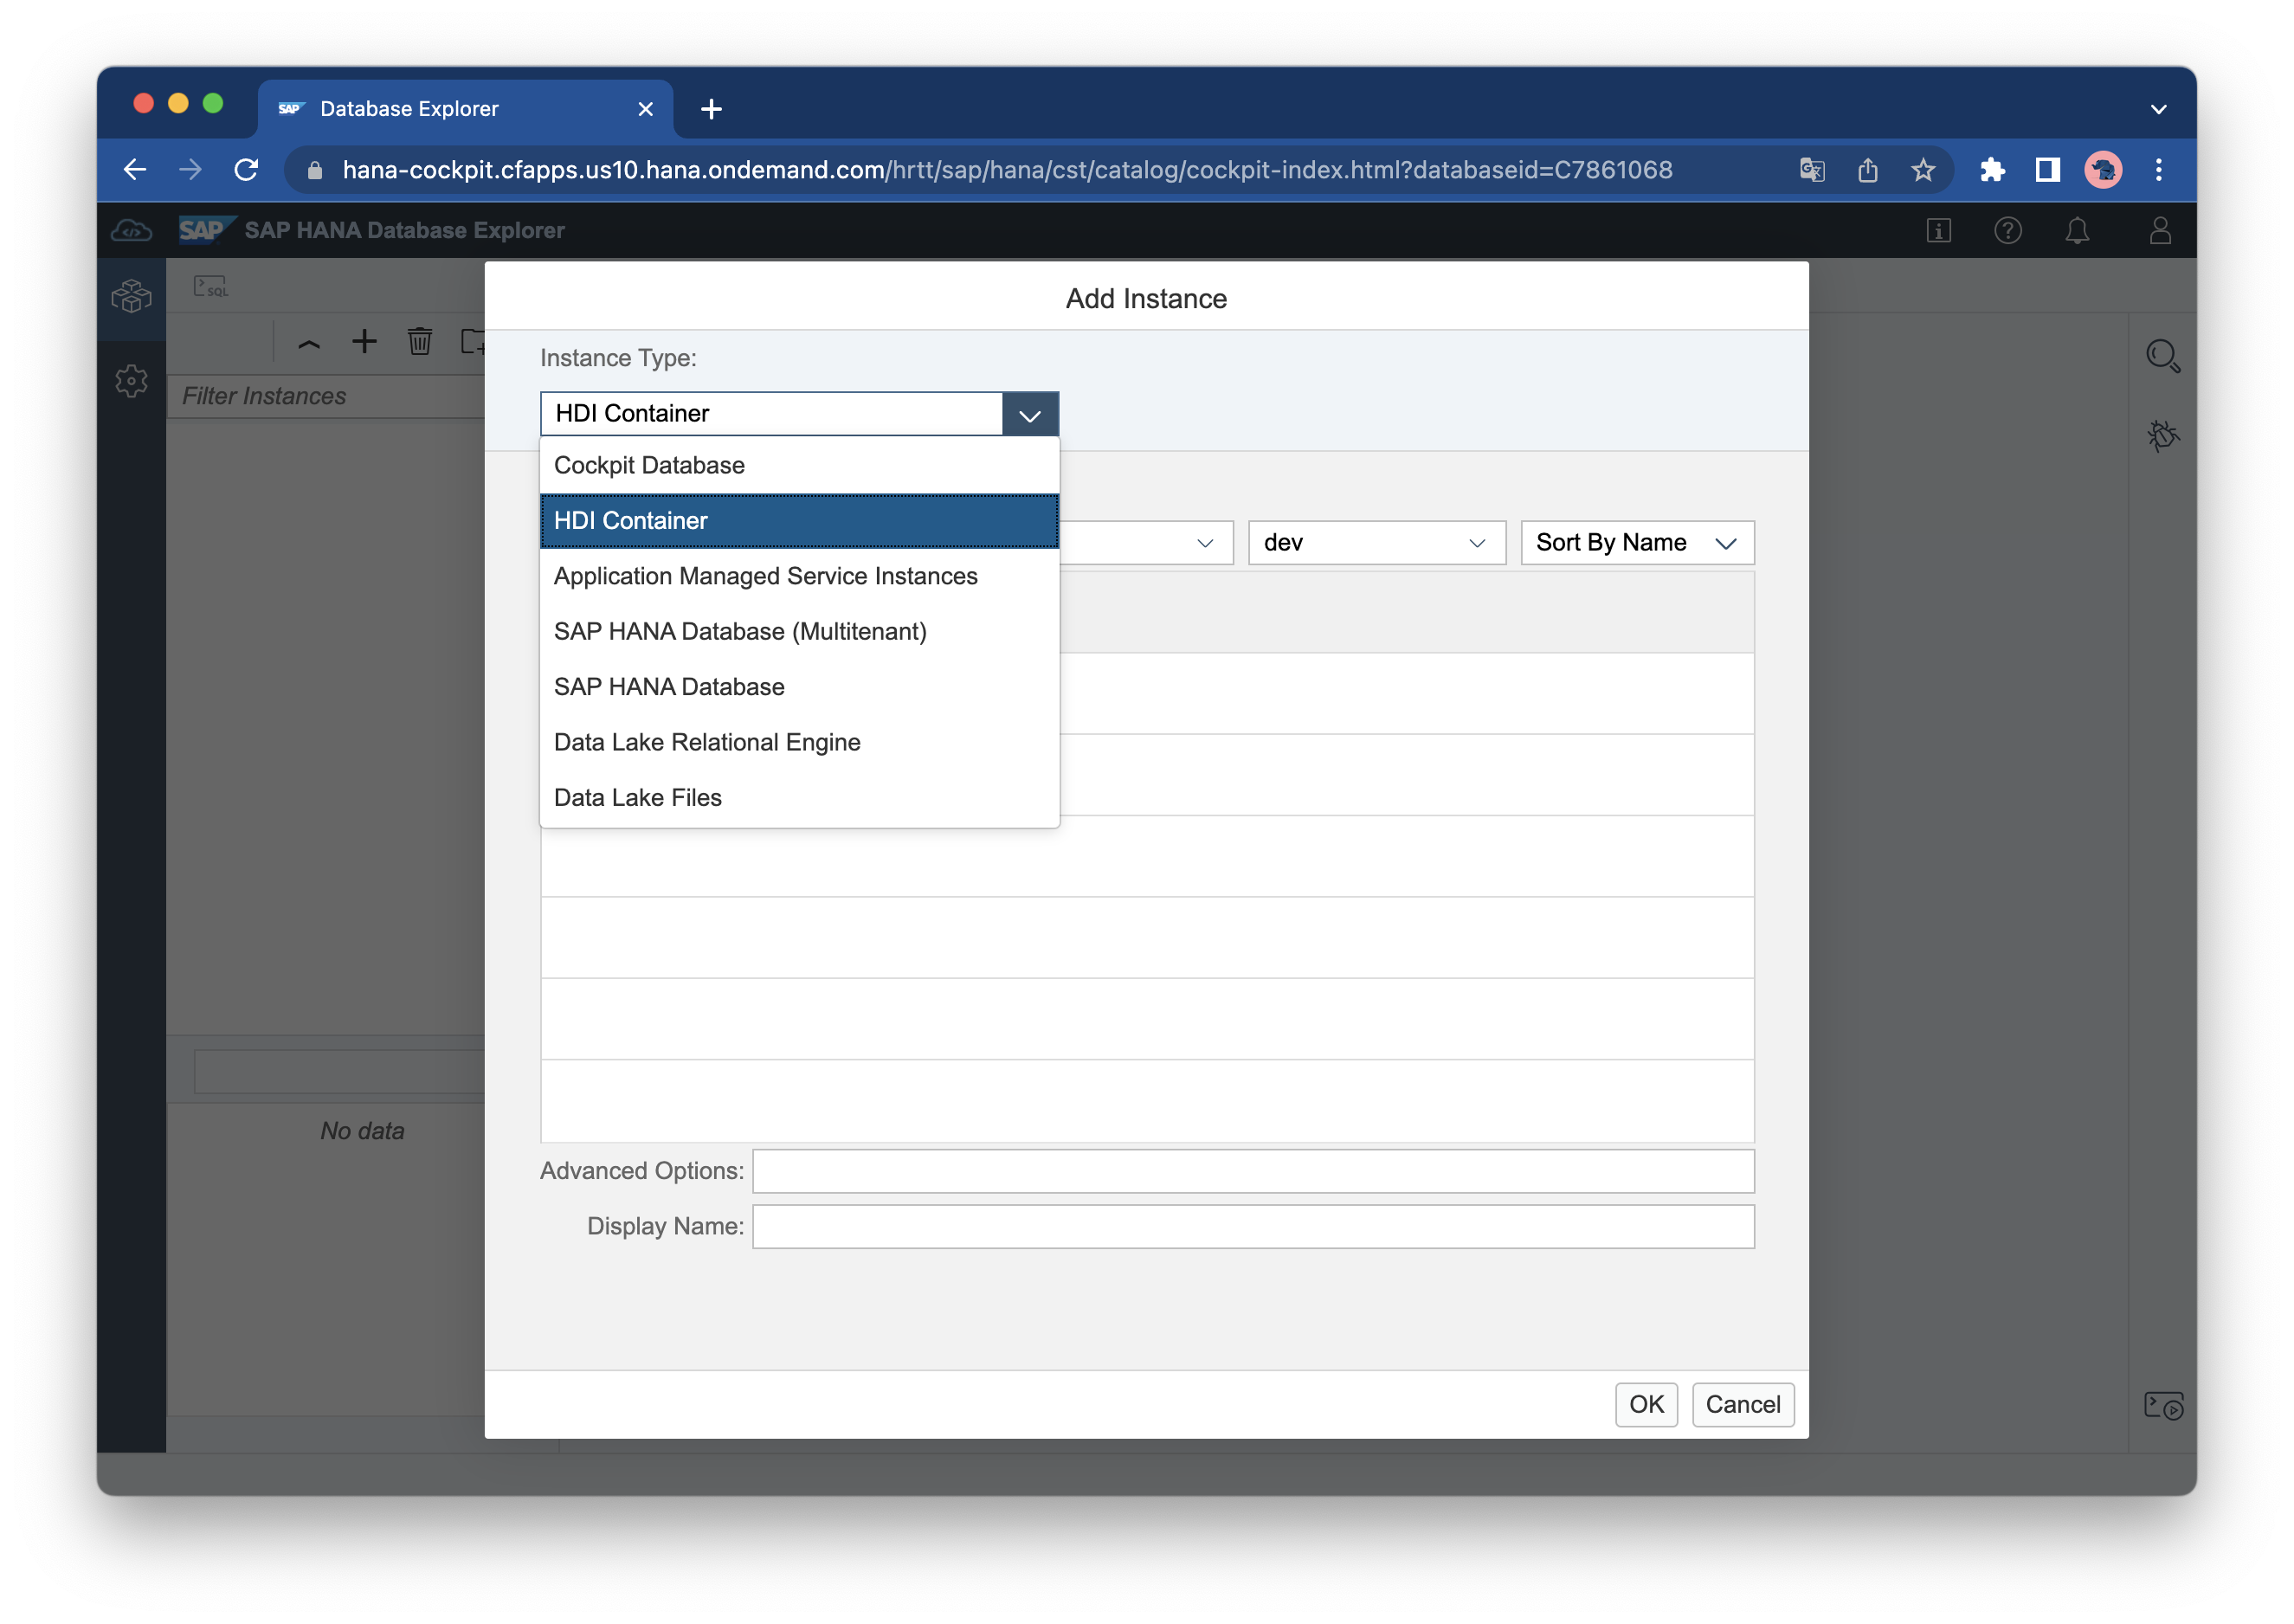The height and width of the screenshot is (1624, 2294).
Task: Click the Cancel button
Action: click(x=1742, y=1404)
